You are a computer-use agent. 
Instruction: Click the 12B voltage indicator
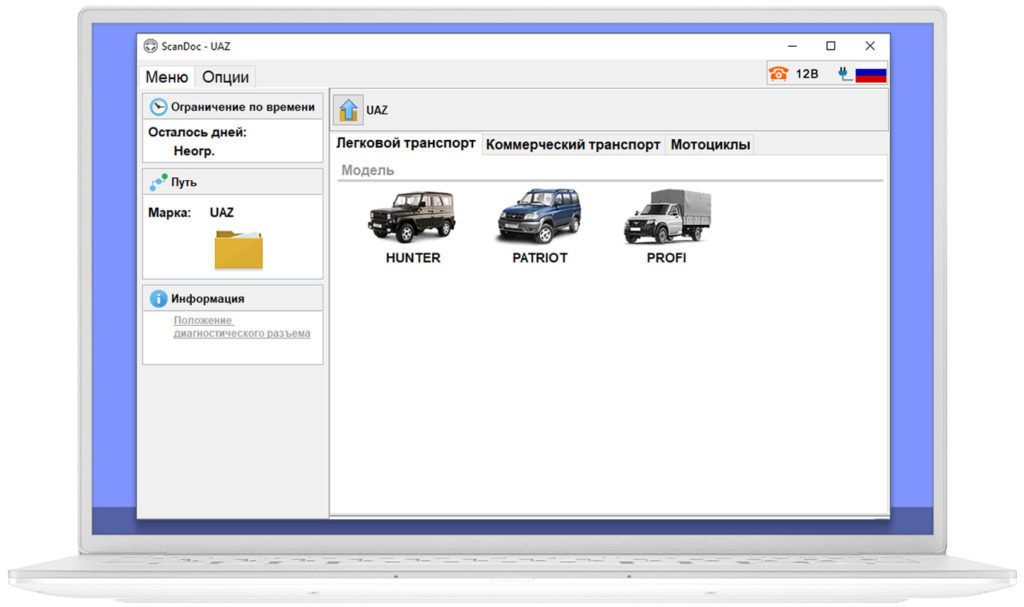(807, 74)
